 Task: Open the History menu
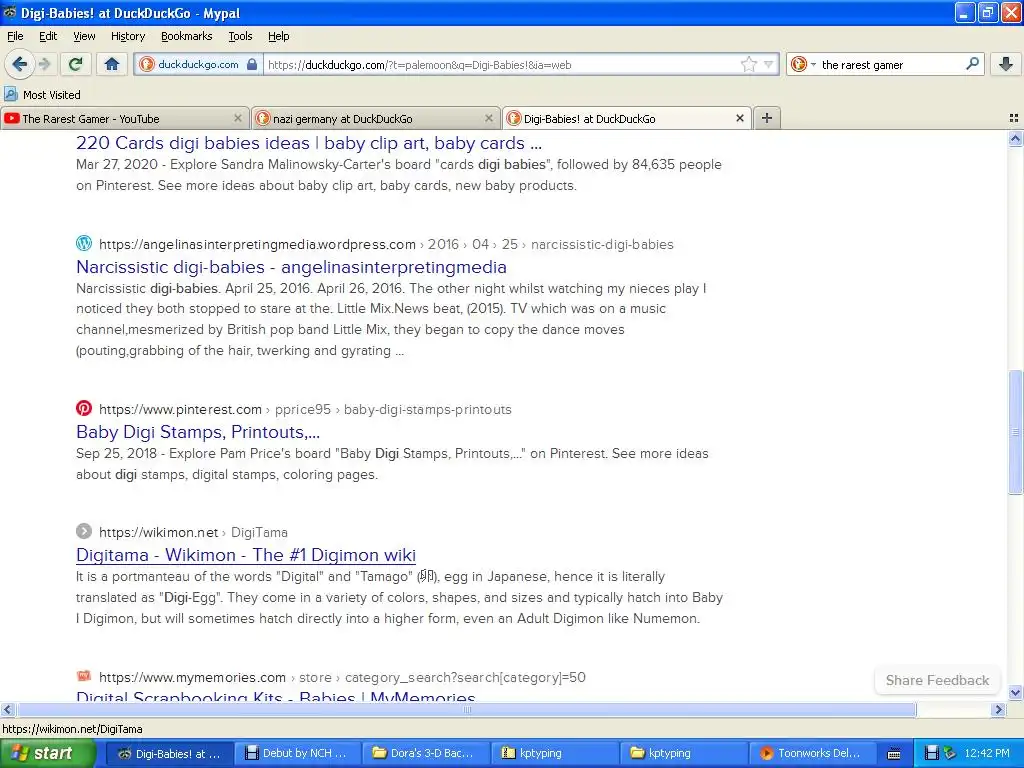(x=127, y=36)
